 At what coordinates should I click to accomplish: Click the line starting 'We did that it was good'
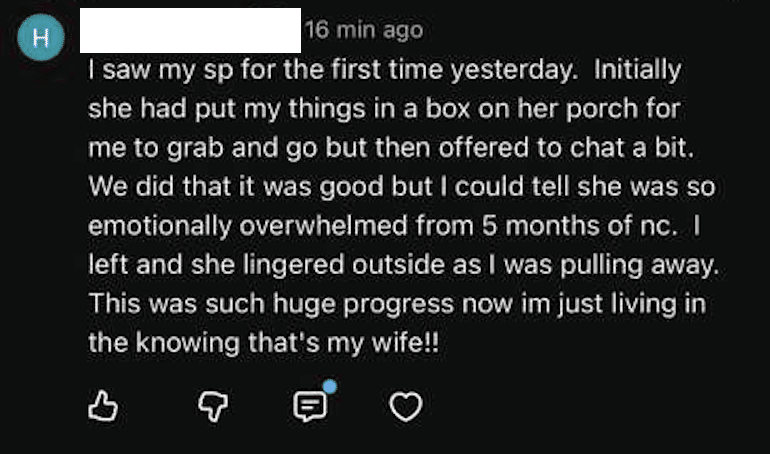coord(402,187)
